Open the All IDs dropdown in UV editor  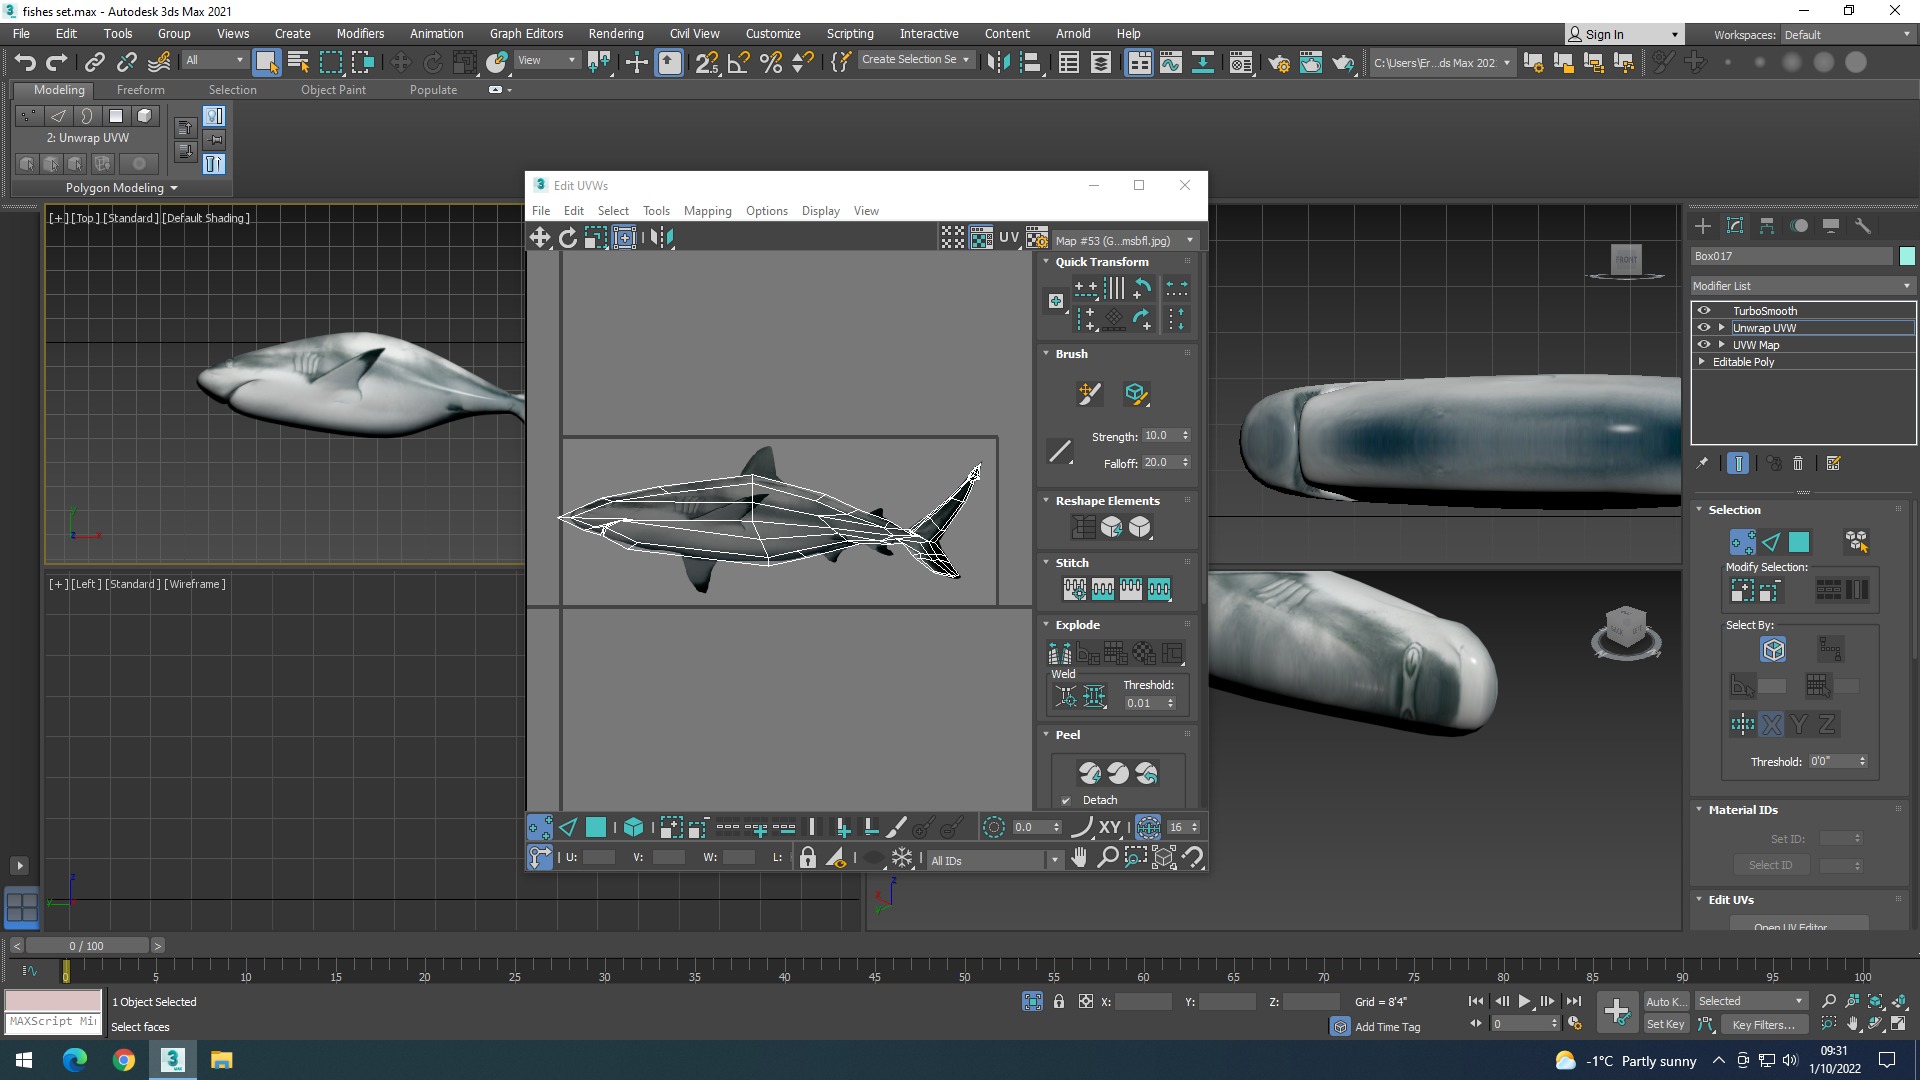pos(994,860)
